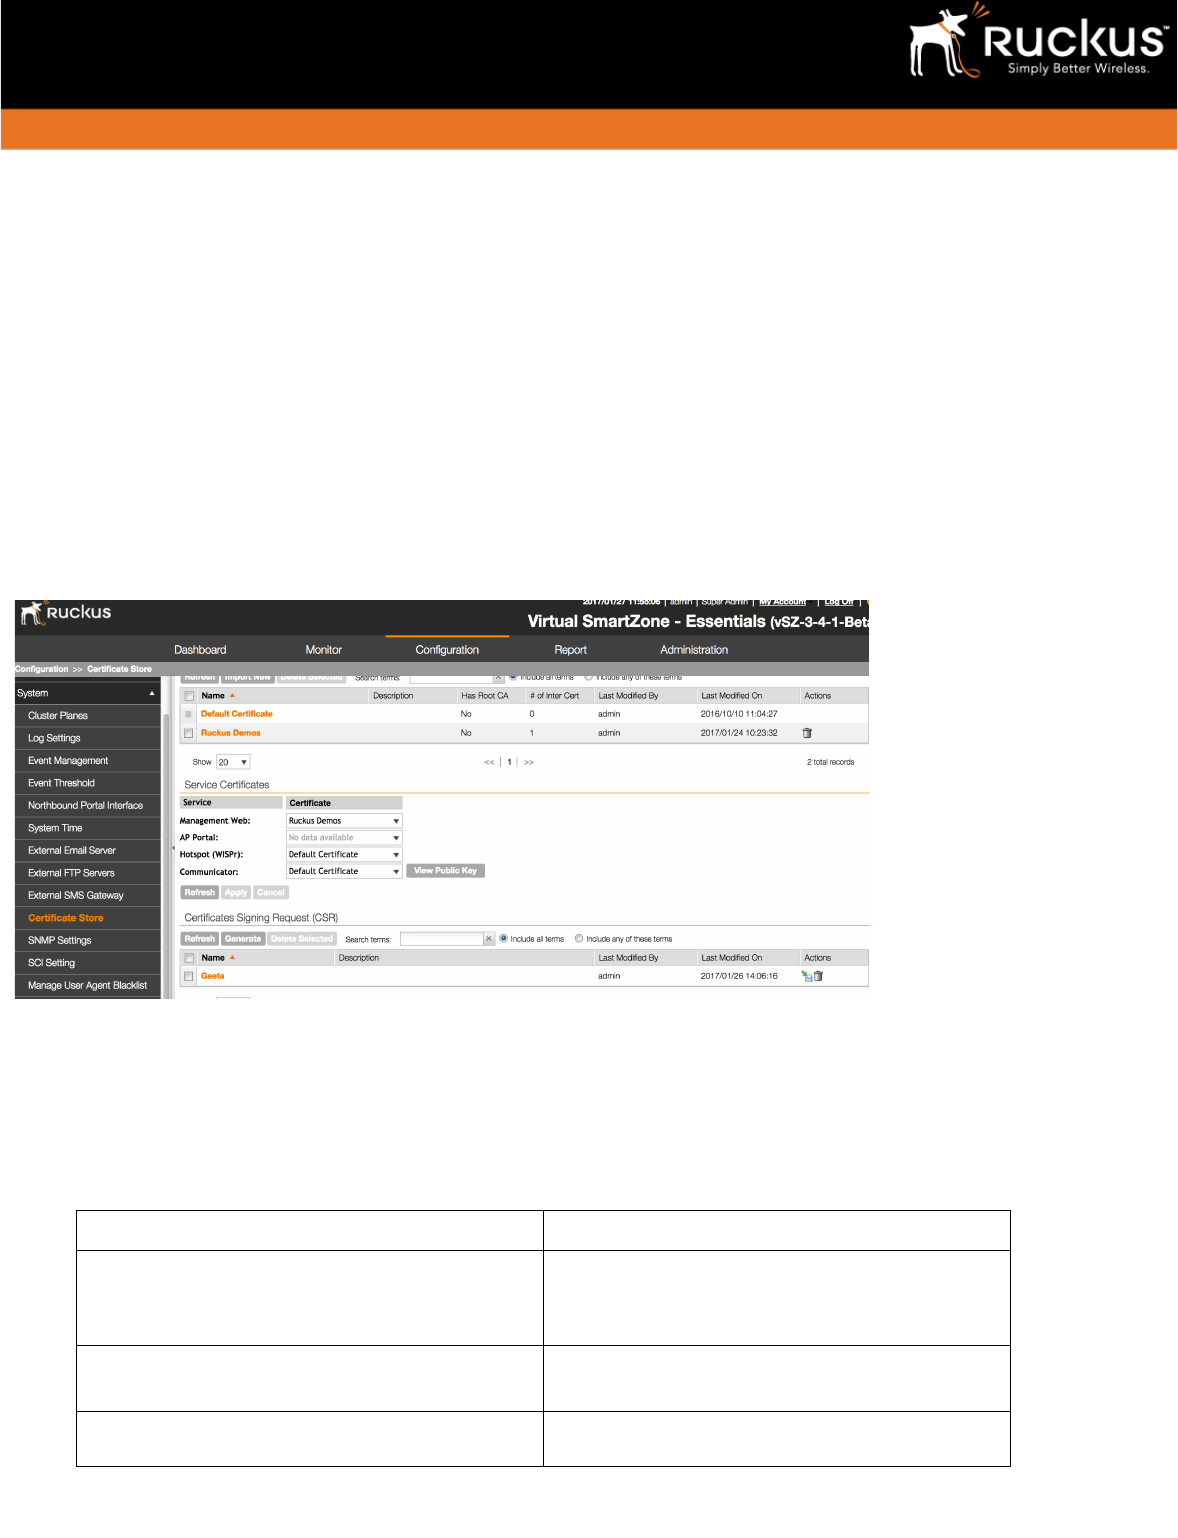Check the Default Certificate row checkbox
Viewport: 1178px width, 1538px height.
188,714
